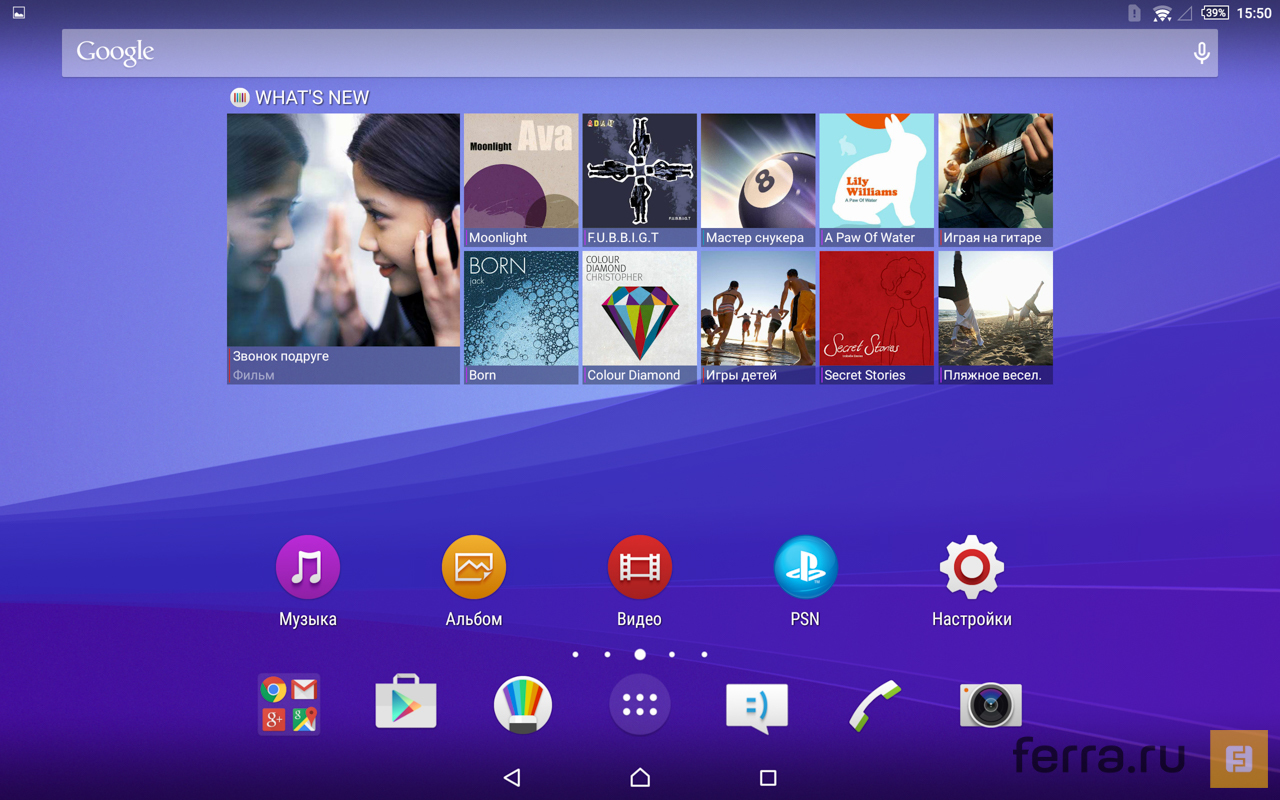The image size is (1280, 800).
Task: Open the Звонок подруге film tile
Action: 343,248
